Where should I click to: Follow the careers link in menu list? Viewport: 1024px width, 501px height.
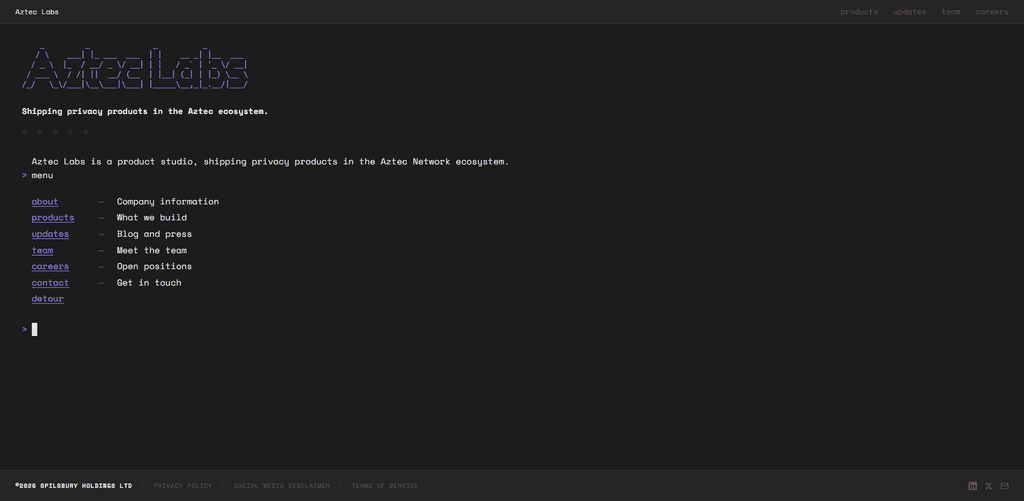tap(50, 266)
